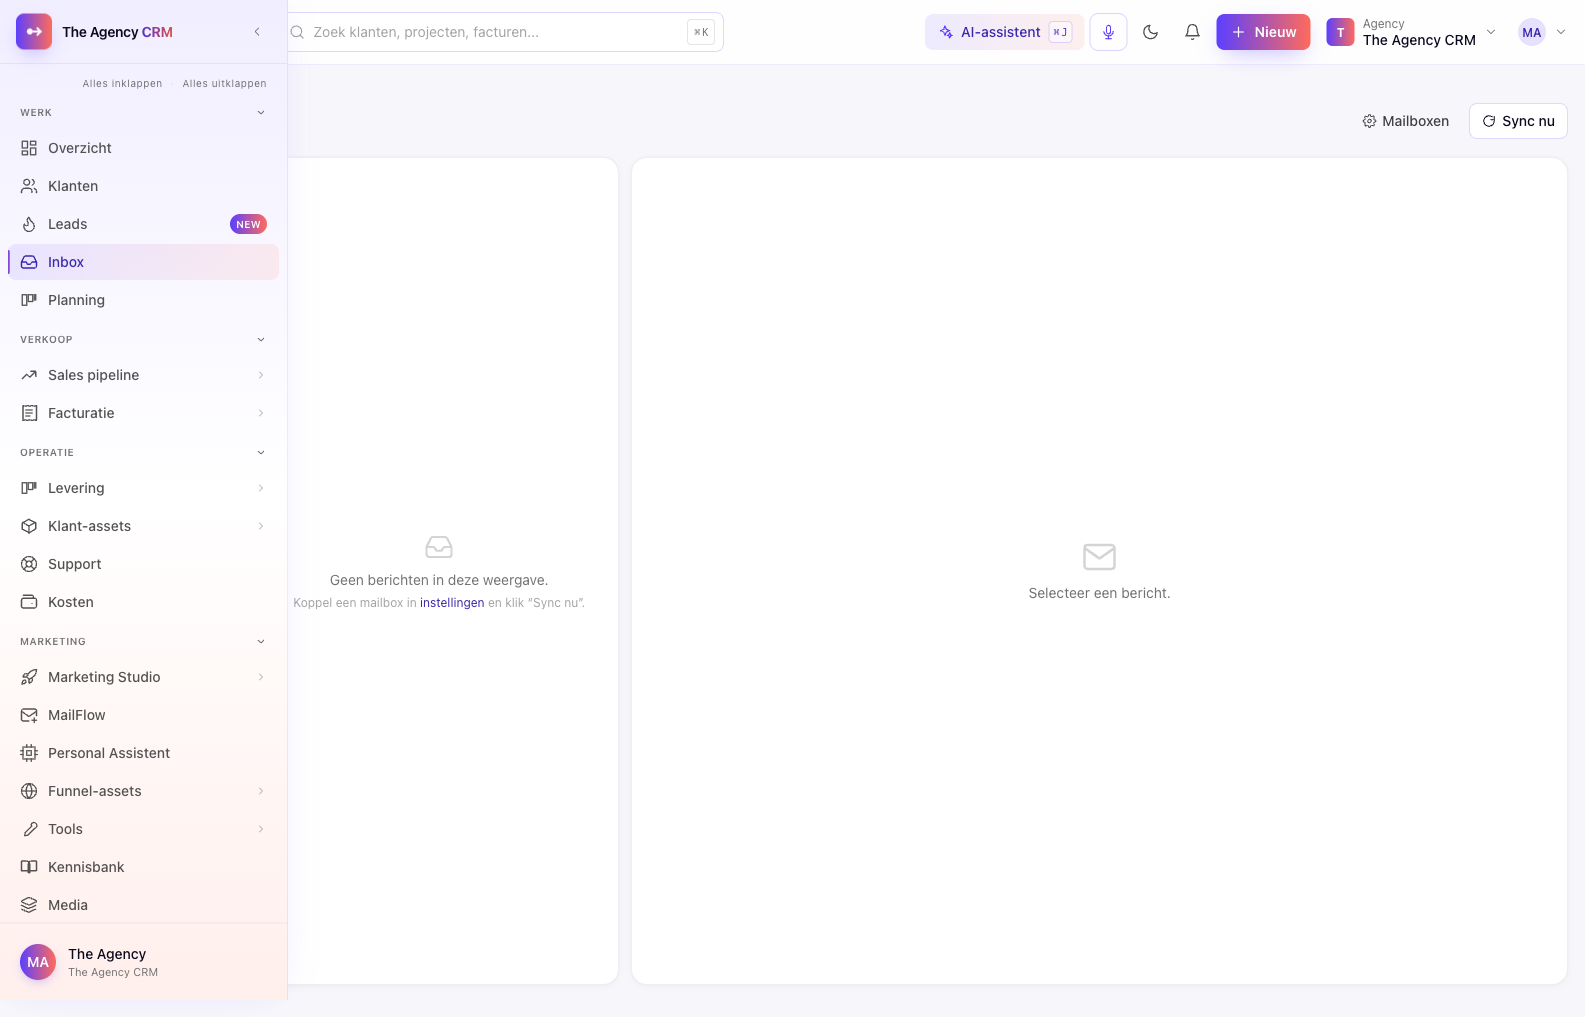Click The Agency profile card at sidebar bottom
1585x1017 pixels.
[x=143, y=962]
